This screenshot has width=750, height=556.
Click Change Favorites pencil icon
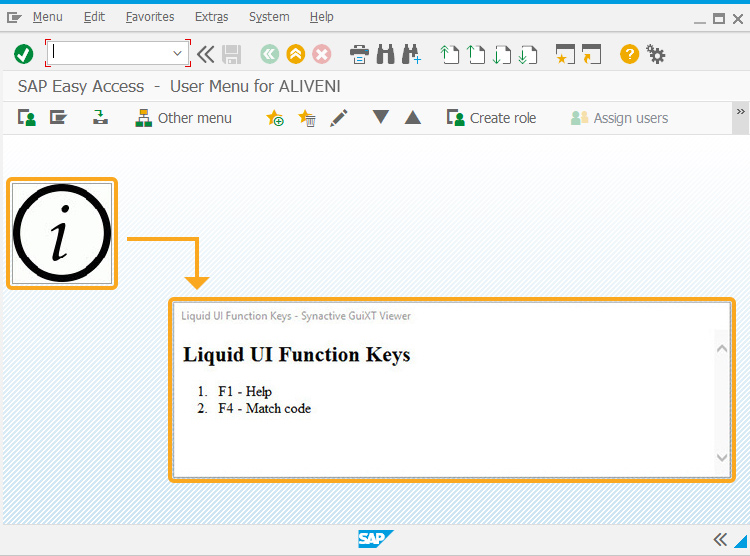(339, 118)
